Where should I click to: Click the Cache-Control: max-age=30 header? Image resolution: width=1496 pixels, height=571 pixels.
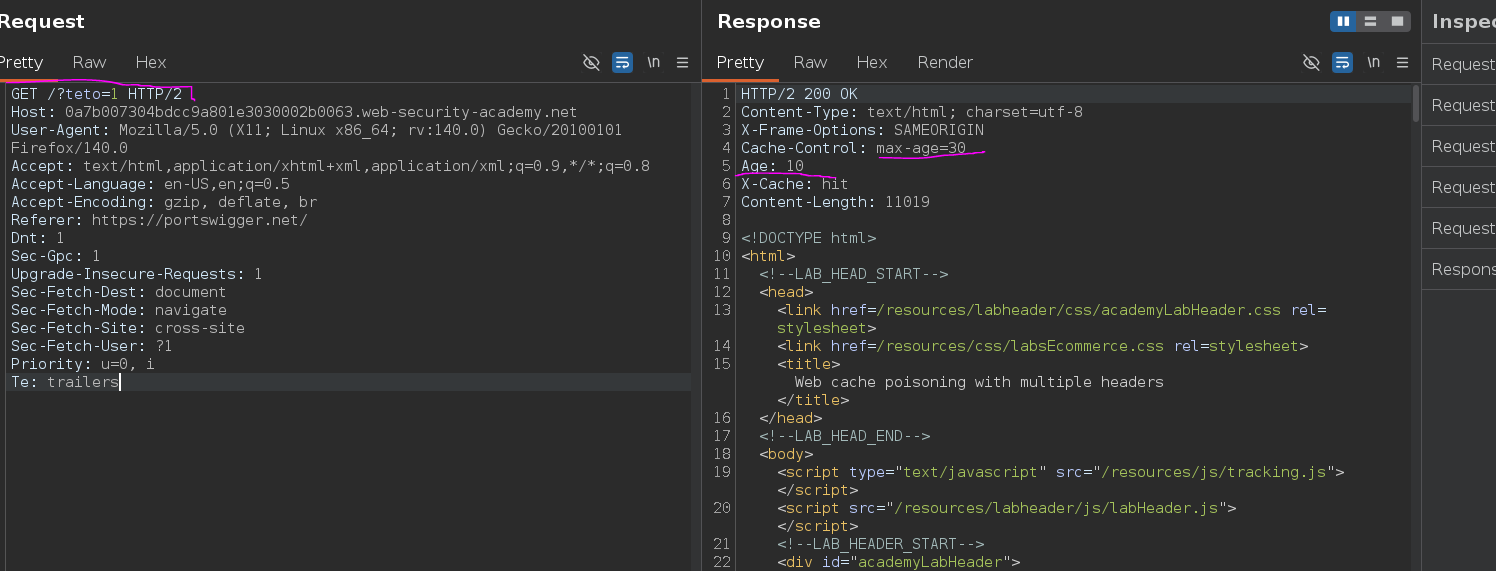[x=853, y=148]
